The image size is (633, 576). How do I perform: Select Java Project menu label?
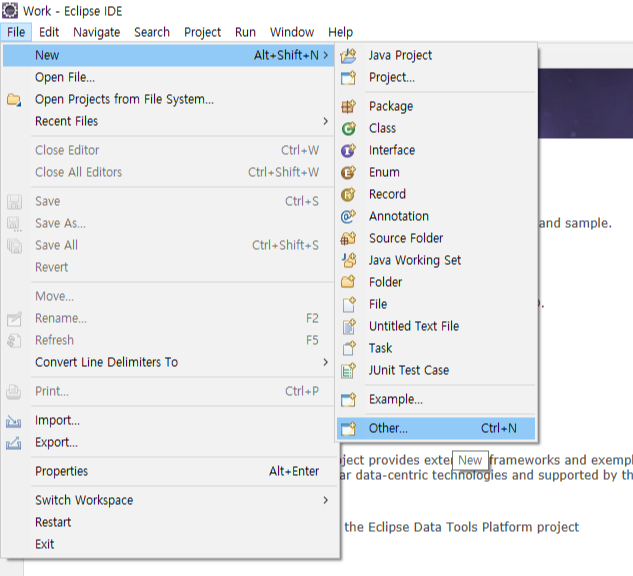coord(400,55)
